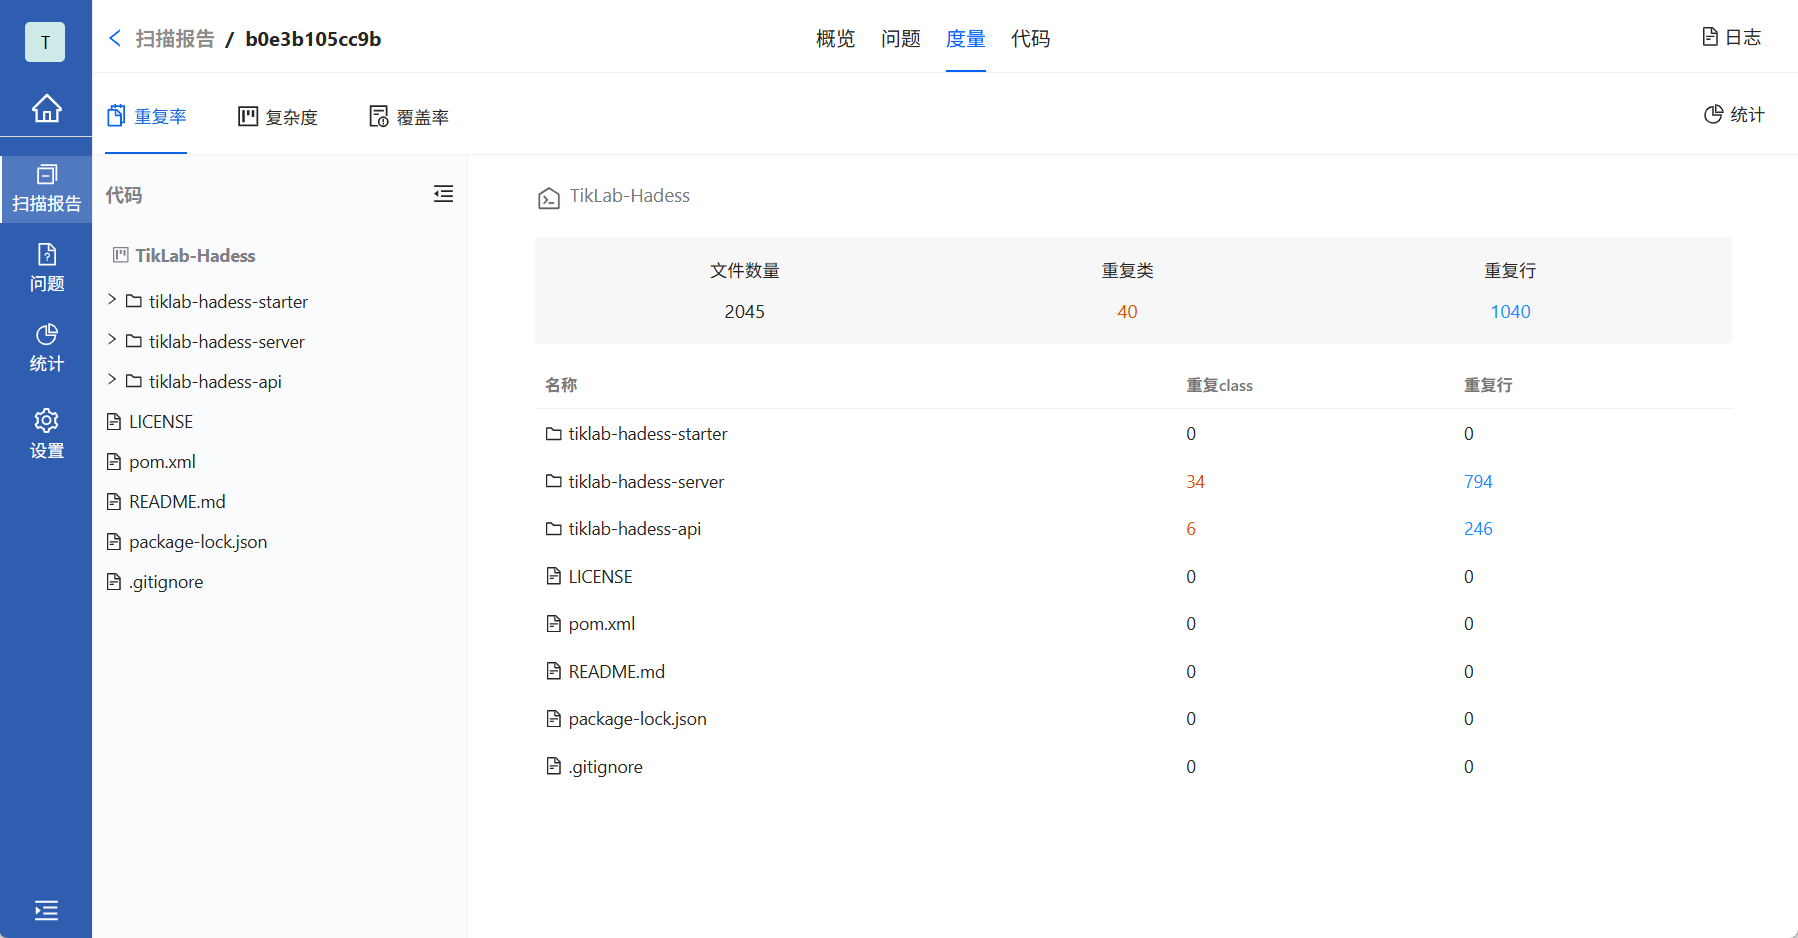Open tiklab-hadess-starter in the table
1798x938 pixels.
coord(636,434)
